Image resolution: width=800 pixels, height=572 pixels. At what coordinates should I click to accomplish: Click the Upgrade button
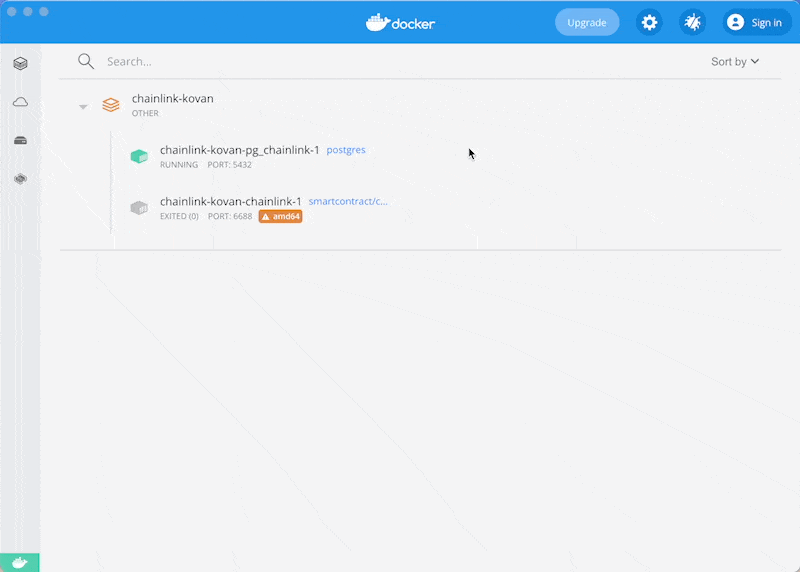pos(587,22)
